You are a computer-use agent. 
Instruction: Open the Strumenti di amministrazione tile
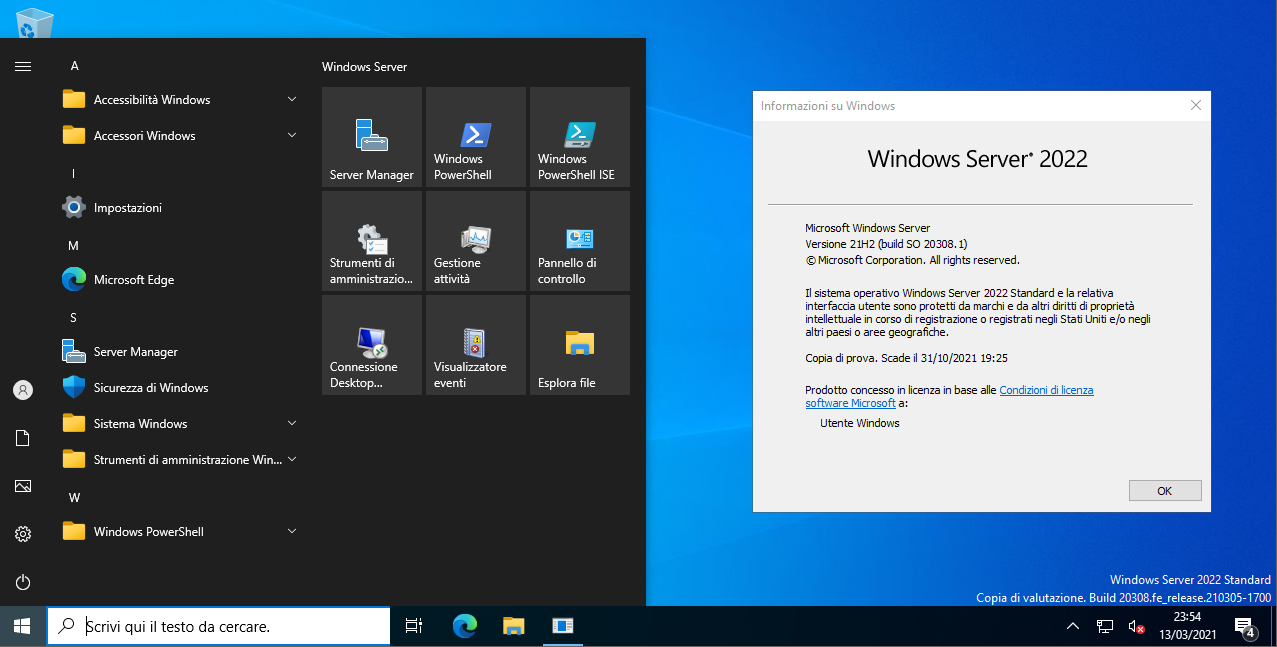click(x=372, y=241)
